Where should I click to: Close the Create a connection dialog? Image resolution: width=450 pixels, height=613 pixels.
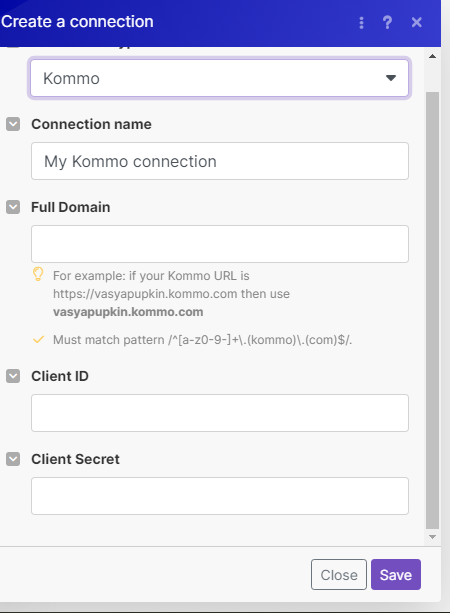417,22
